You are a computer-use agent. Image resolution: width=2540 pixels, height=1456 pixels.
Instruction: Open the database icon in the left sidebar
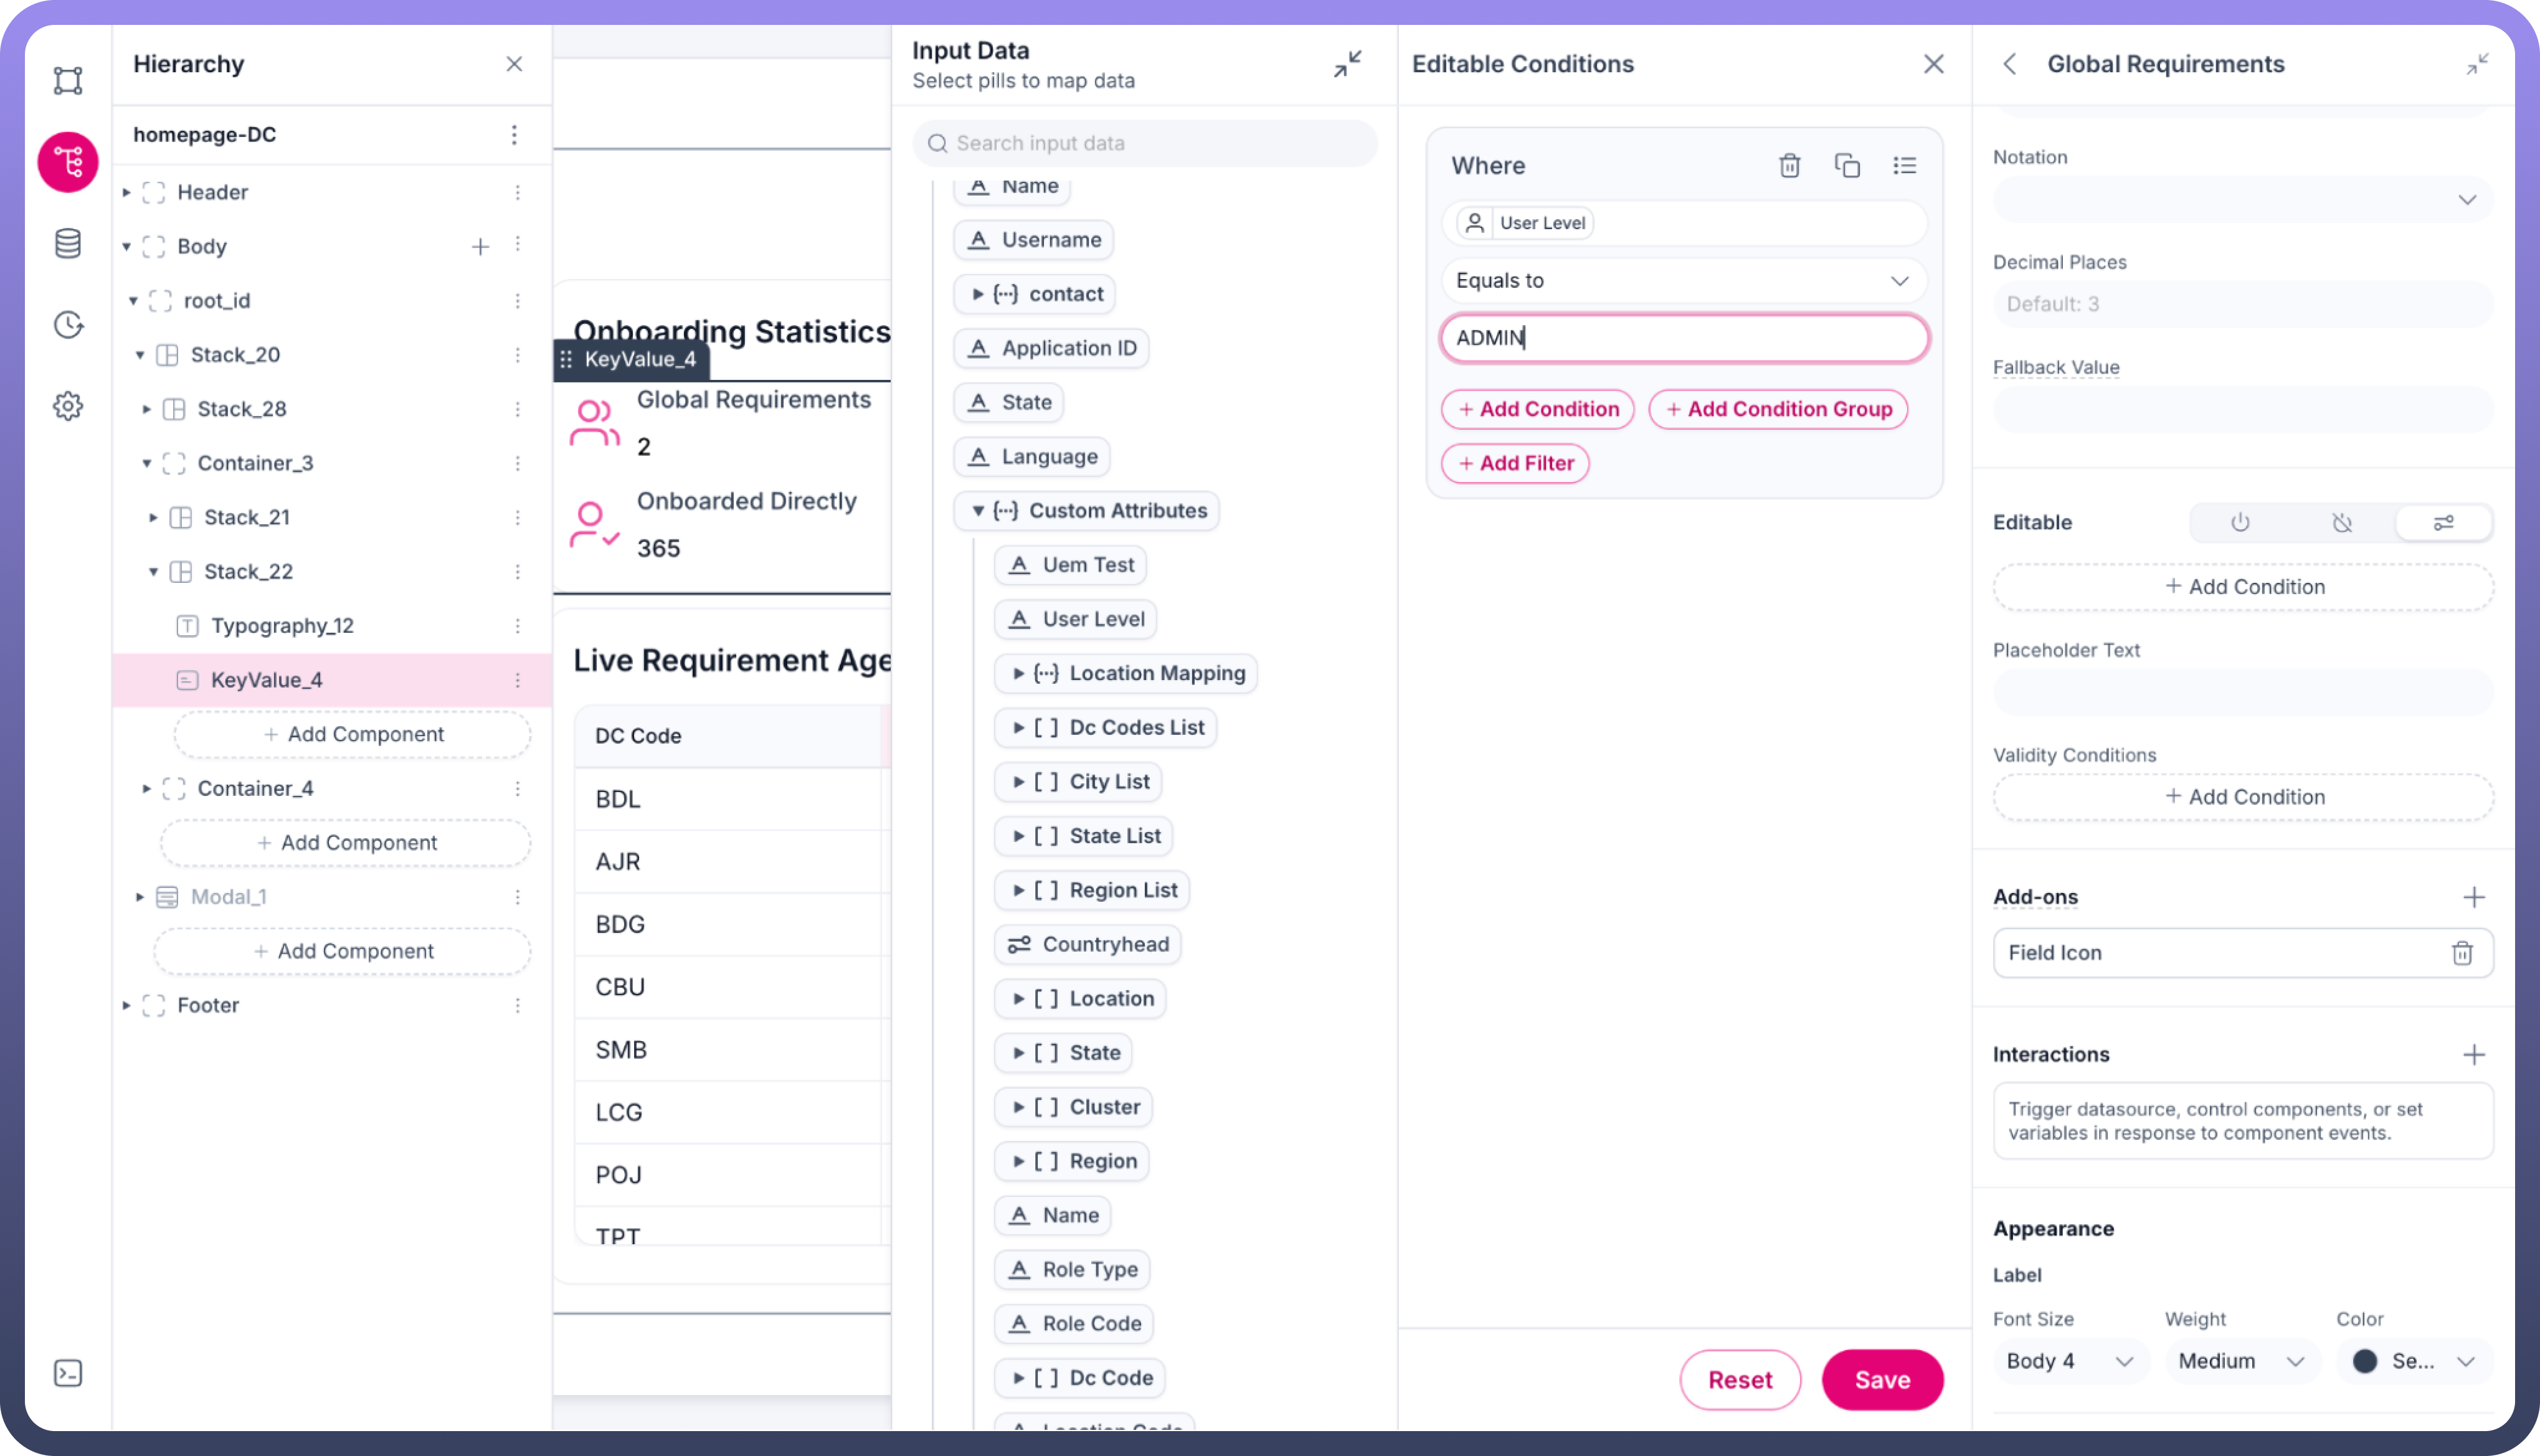(x=68, y=243)
